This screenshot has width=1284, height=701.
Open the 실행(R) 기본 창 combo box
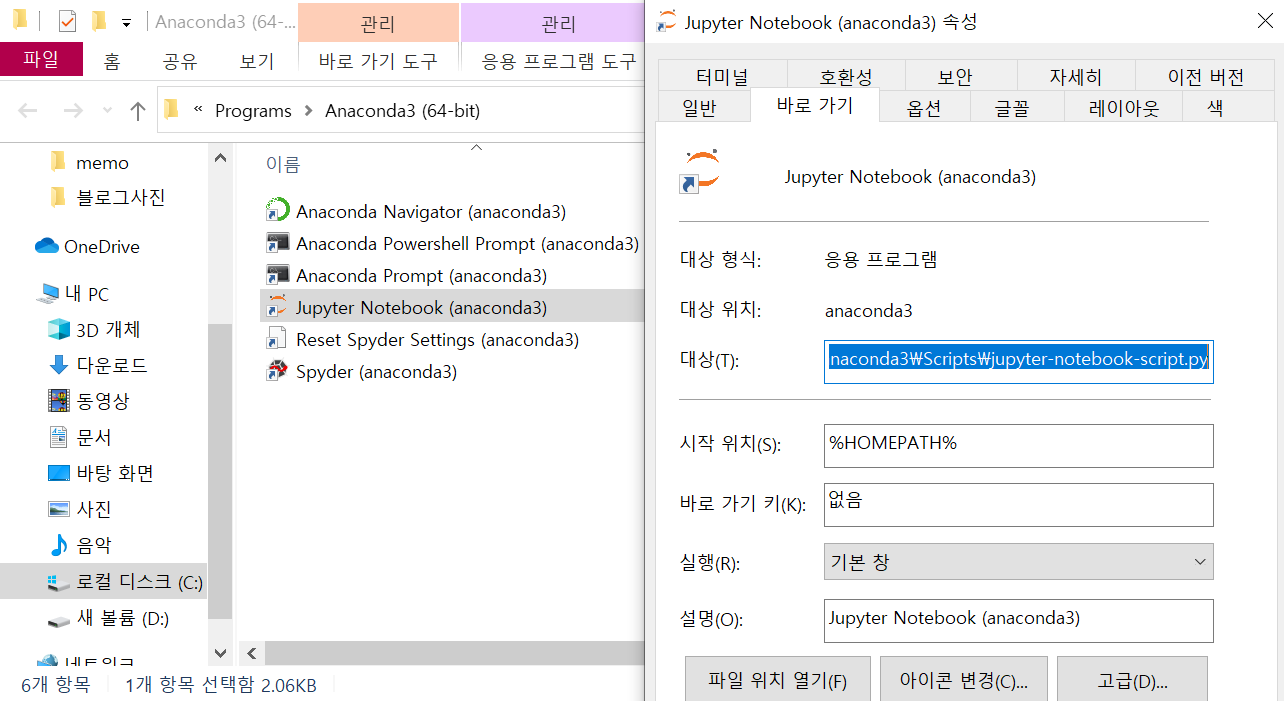click(x=1019, y=562)
